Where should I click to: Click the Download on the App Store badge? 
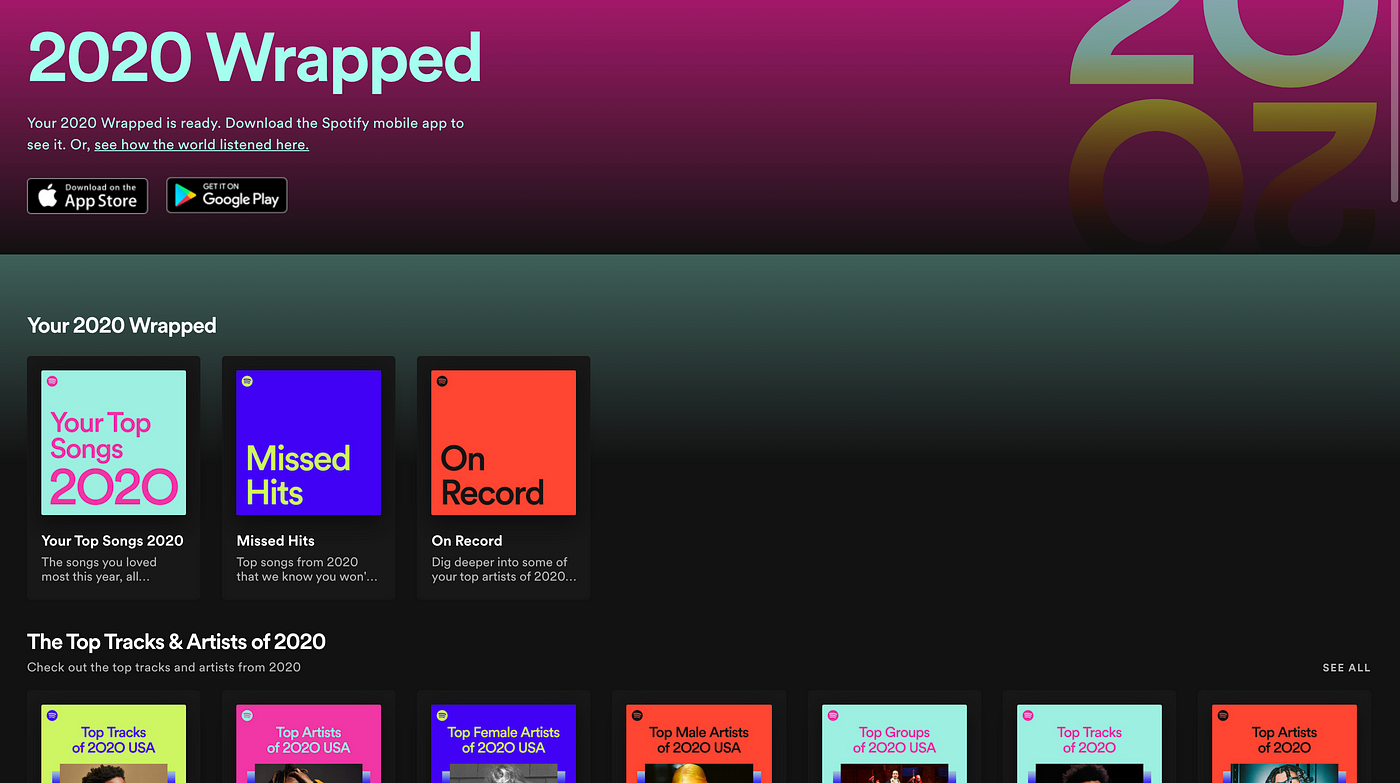pos(87,196)
